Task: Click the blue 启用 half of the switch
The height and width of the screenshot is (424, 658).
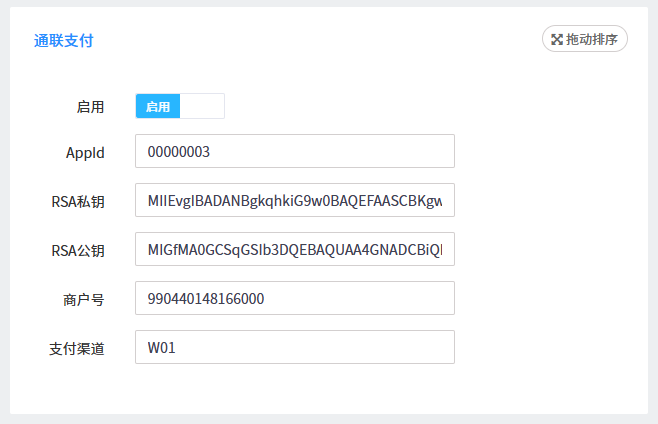Action: (158, 106)
